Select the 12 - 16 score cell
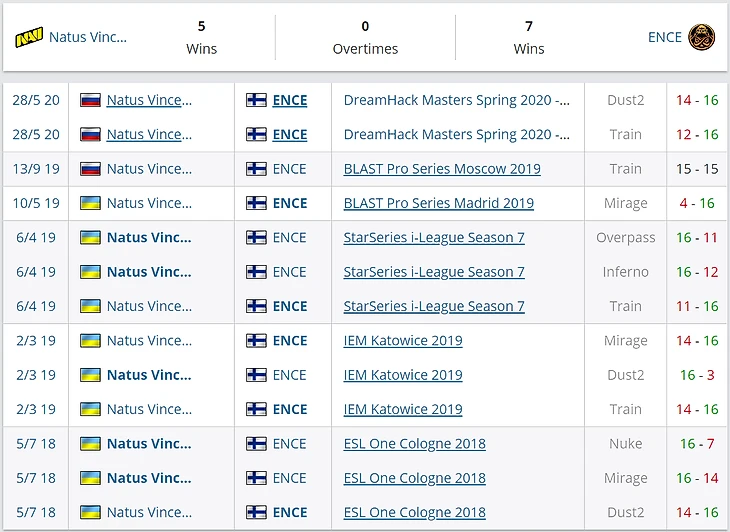This screenshot has height=532, width=730. pos(697,135)
